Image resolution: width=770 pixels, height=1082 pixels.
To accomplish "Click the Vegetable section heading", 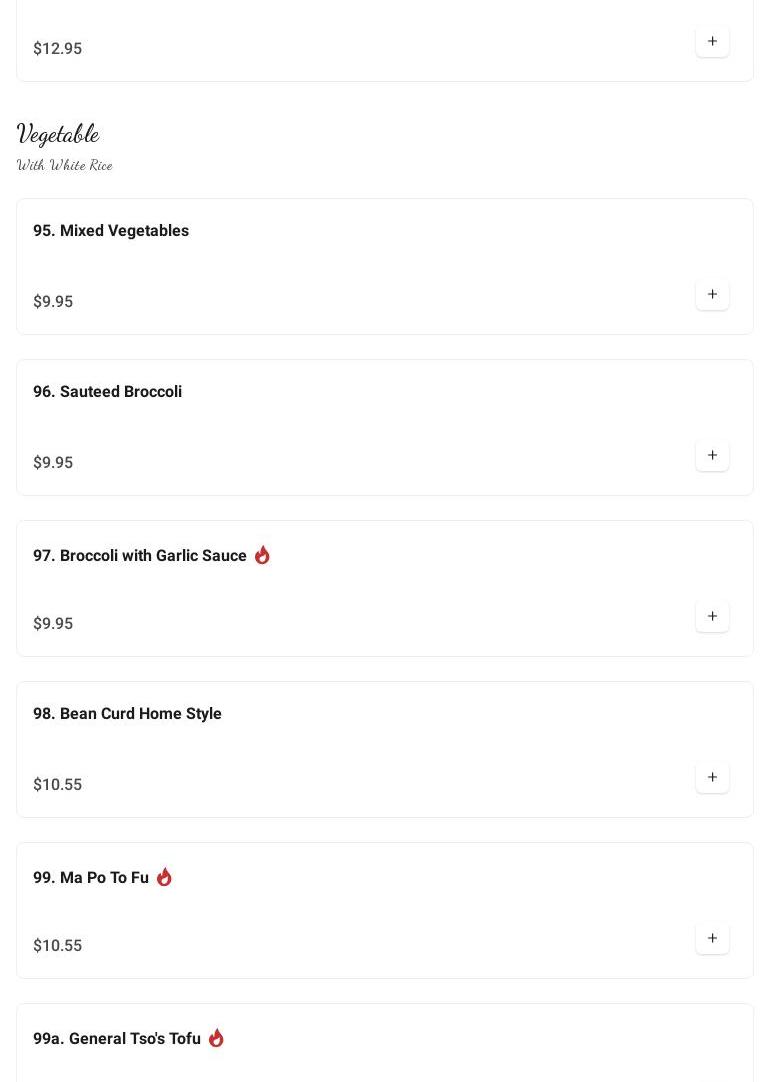I will coord(58,134).
